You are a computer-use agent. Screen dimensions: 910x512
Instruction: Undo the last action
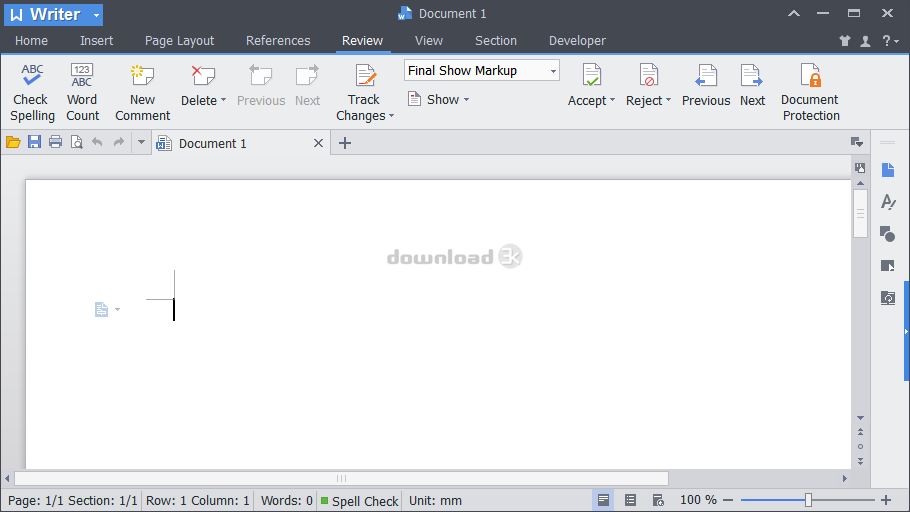97,142
